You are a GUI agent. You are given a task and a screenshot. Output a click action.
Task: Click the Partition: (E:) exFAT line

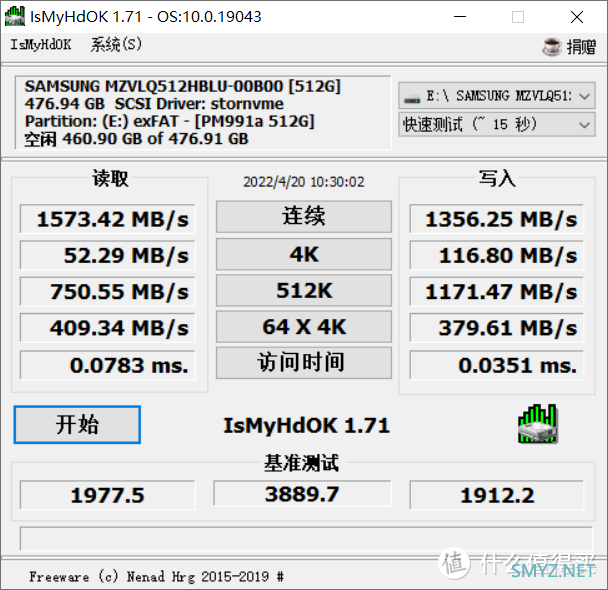coord(169,121)
